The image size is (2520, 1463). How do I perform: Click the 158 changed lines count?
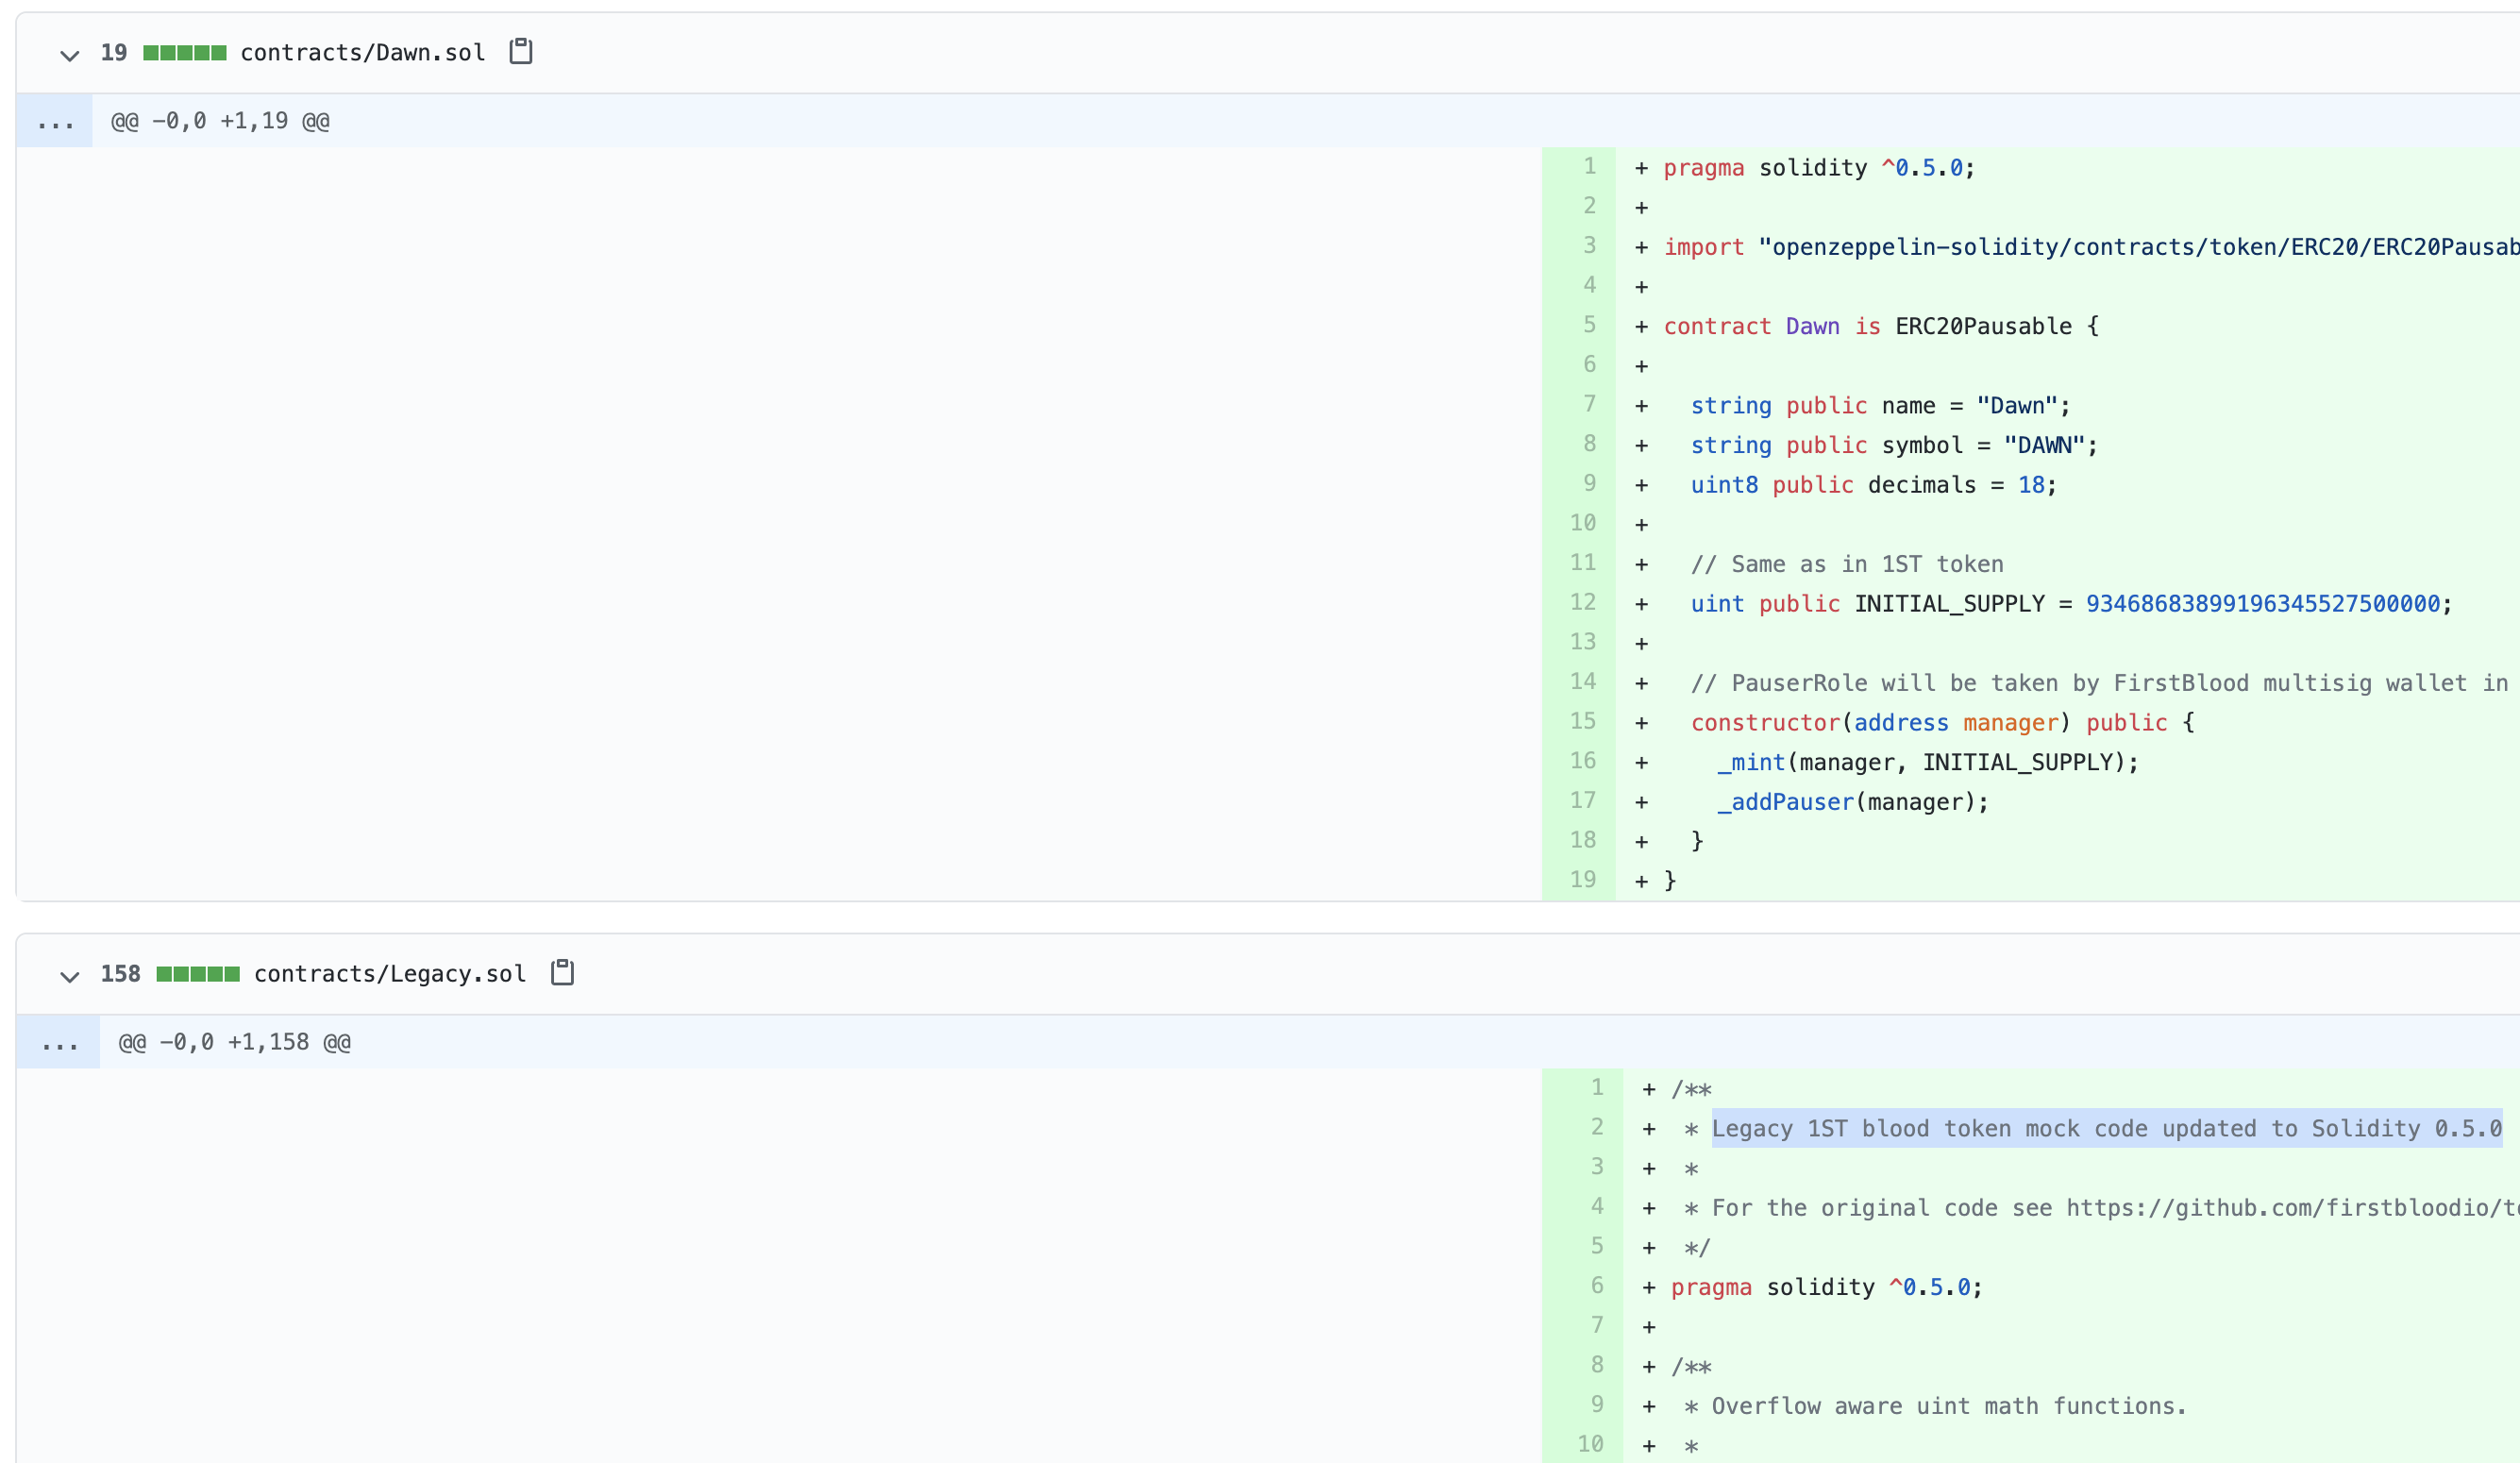[120, 974]
